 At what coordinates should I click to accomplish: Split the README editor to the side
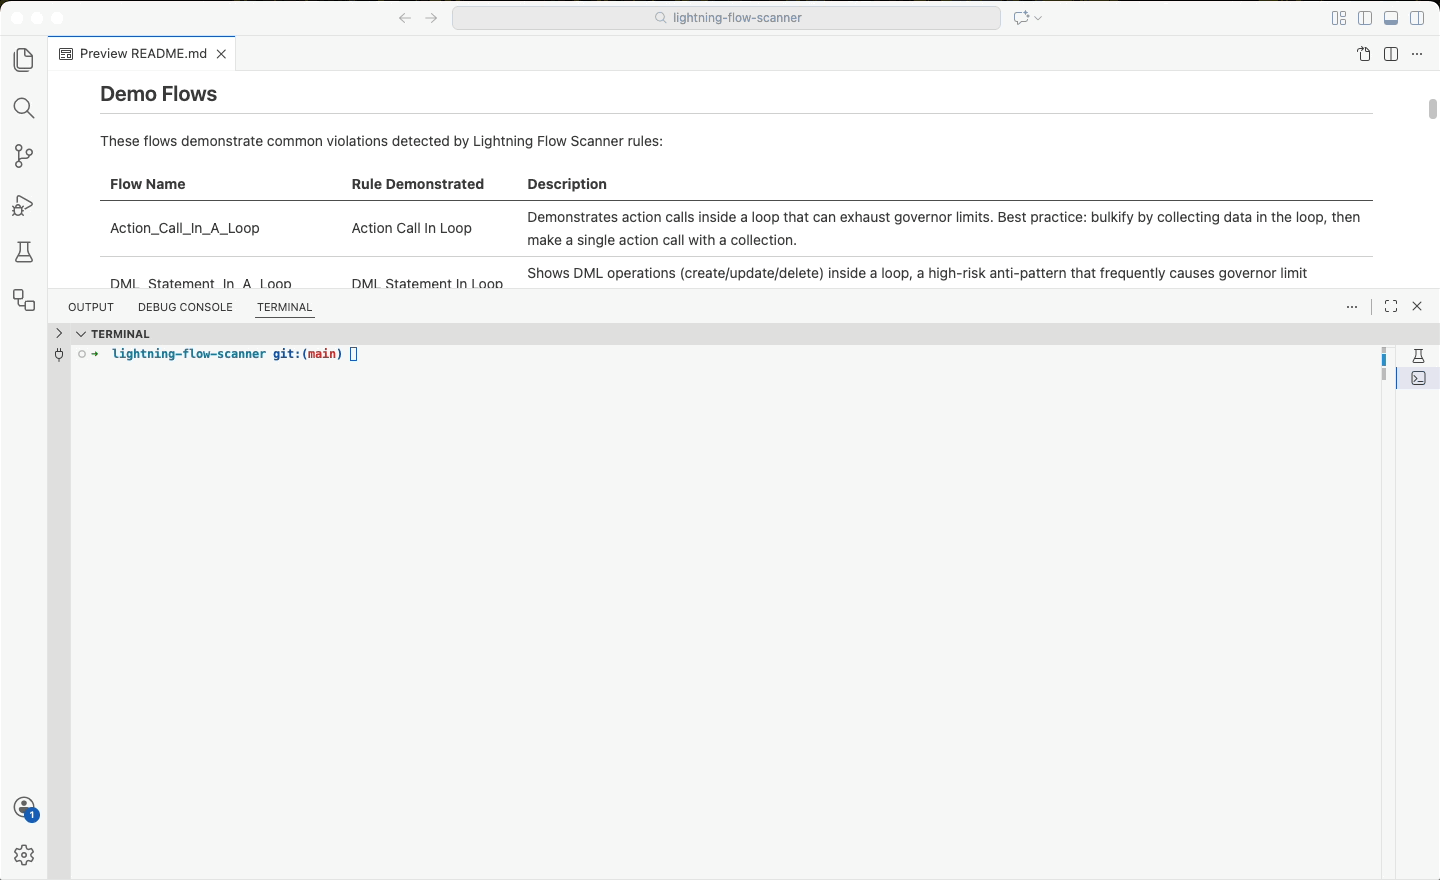[x=1390, y=54]
